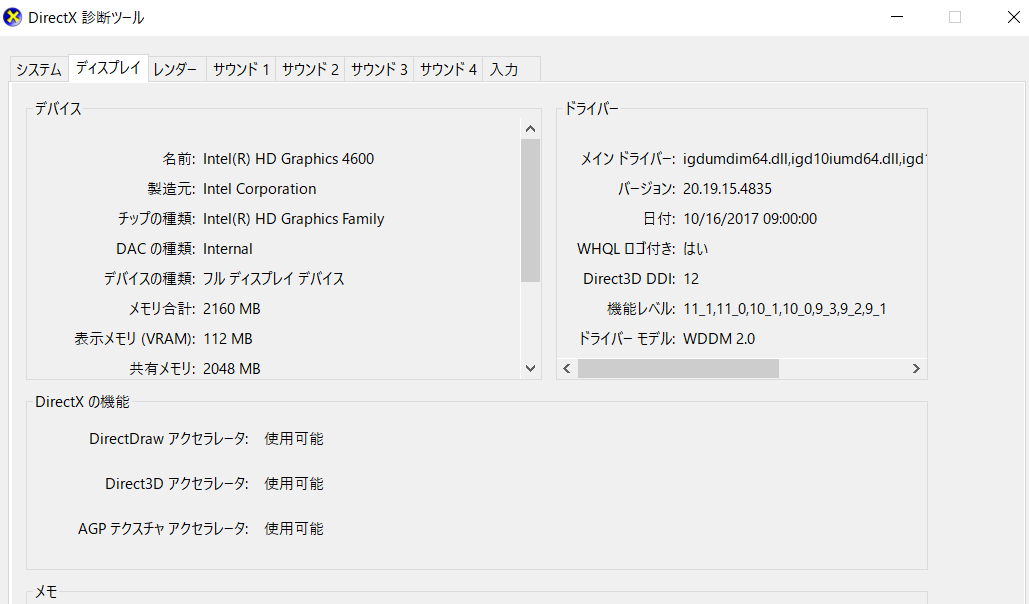Click the device panel vertical scrollbar thumb

[531, 210]
